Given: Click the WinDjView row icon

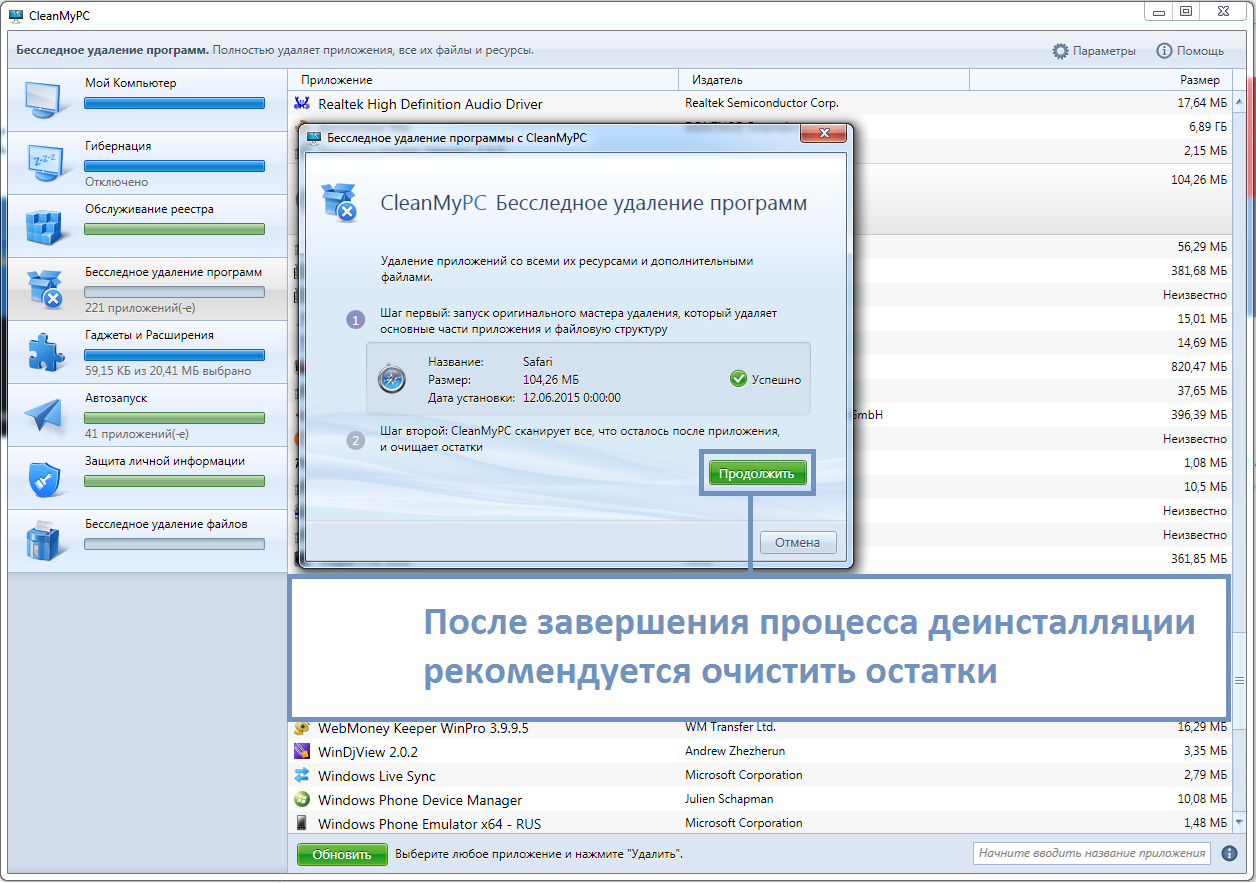Looking at the screenshot, I should coord(302,751).
